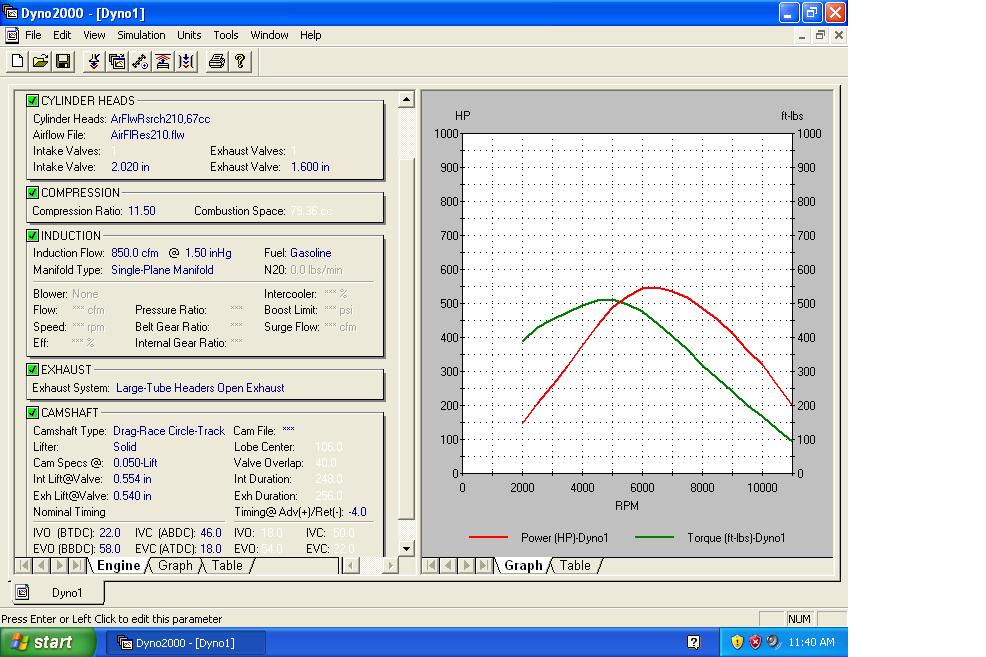The height and width of the screenshot is (657, 986).
Task: Click the stacked graph windows toolbar icon
Action: tap(117, 61)
